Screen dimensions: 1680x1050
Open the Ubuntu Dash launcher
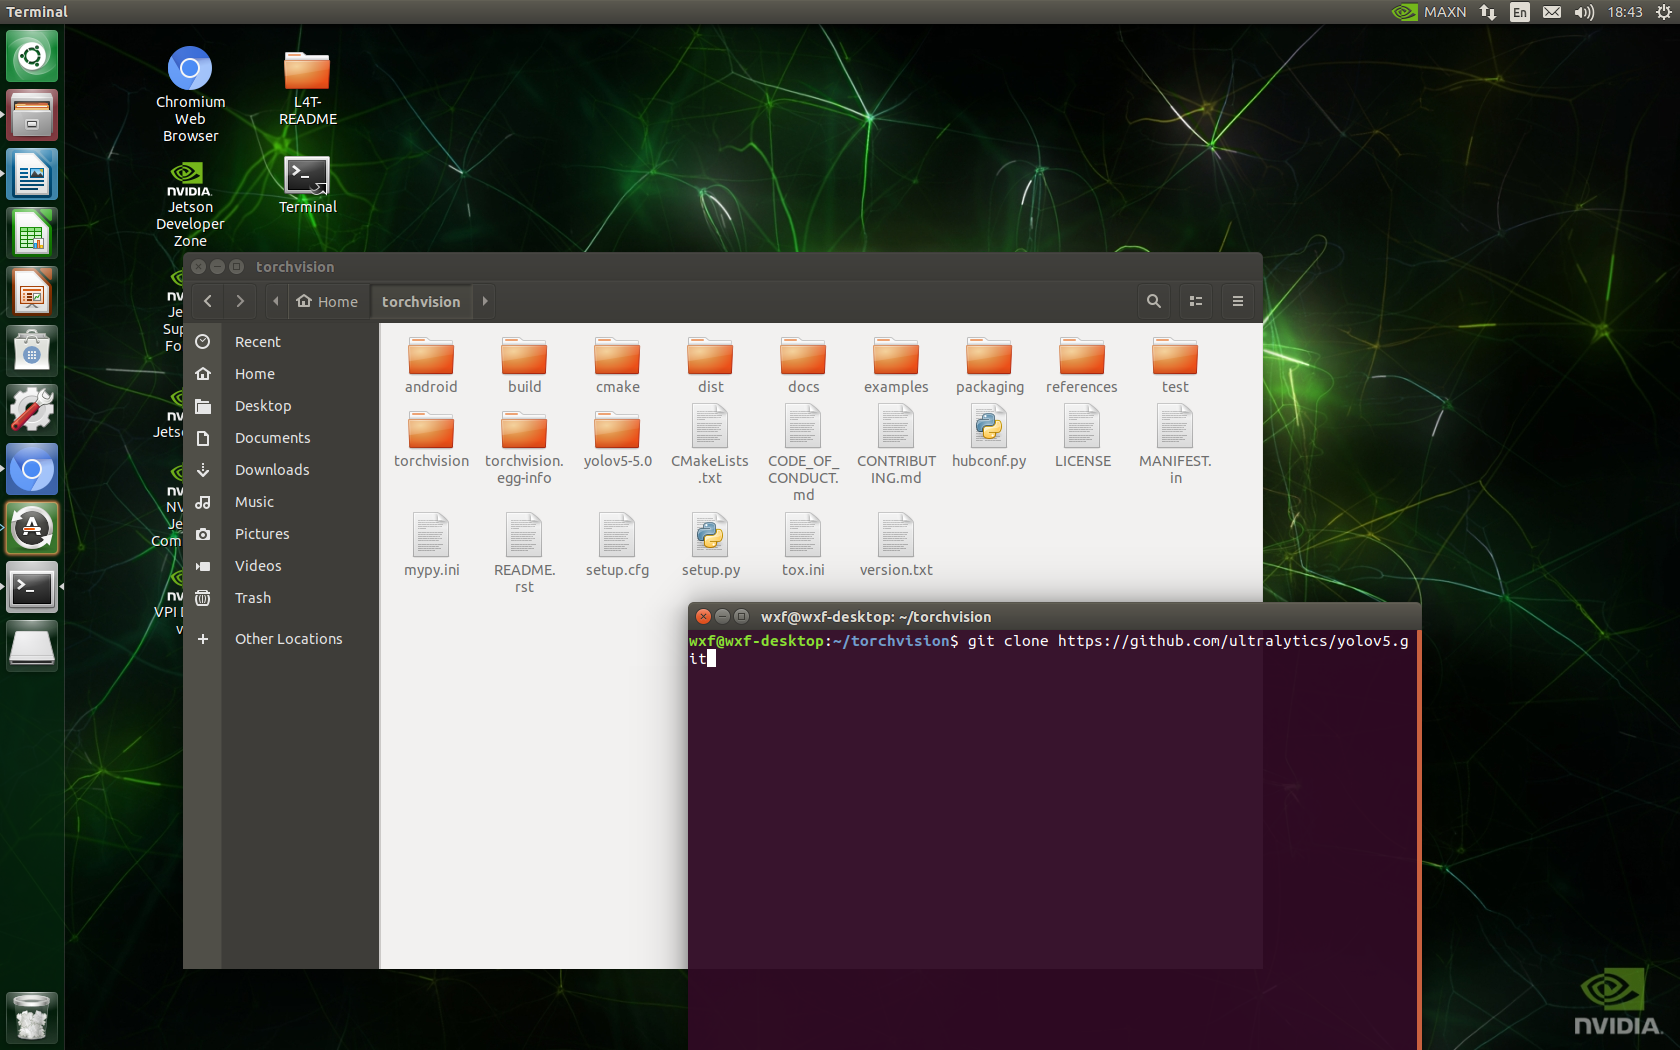pos(31,56)
